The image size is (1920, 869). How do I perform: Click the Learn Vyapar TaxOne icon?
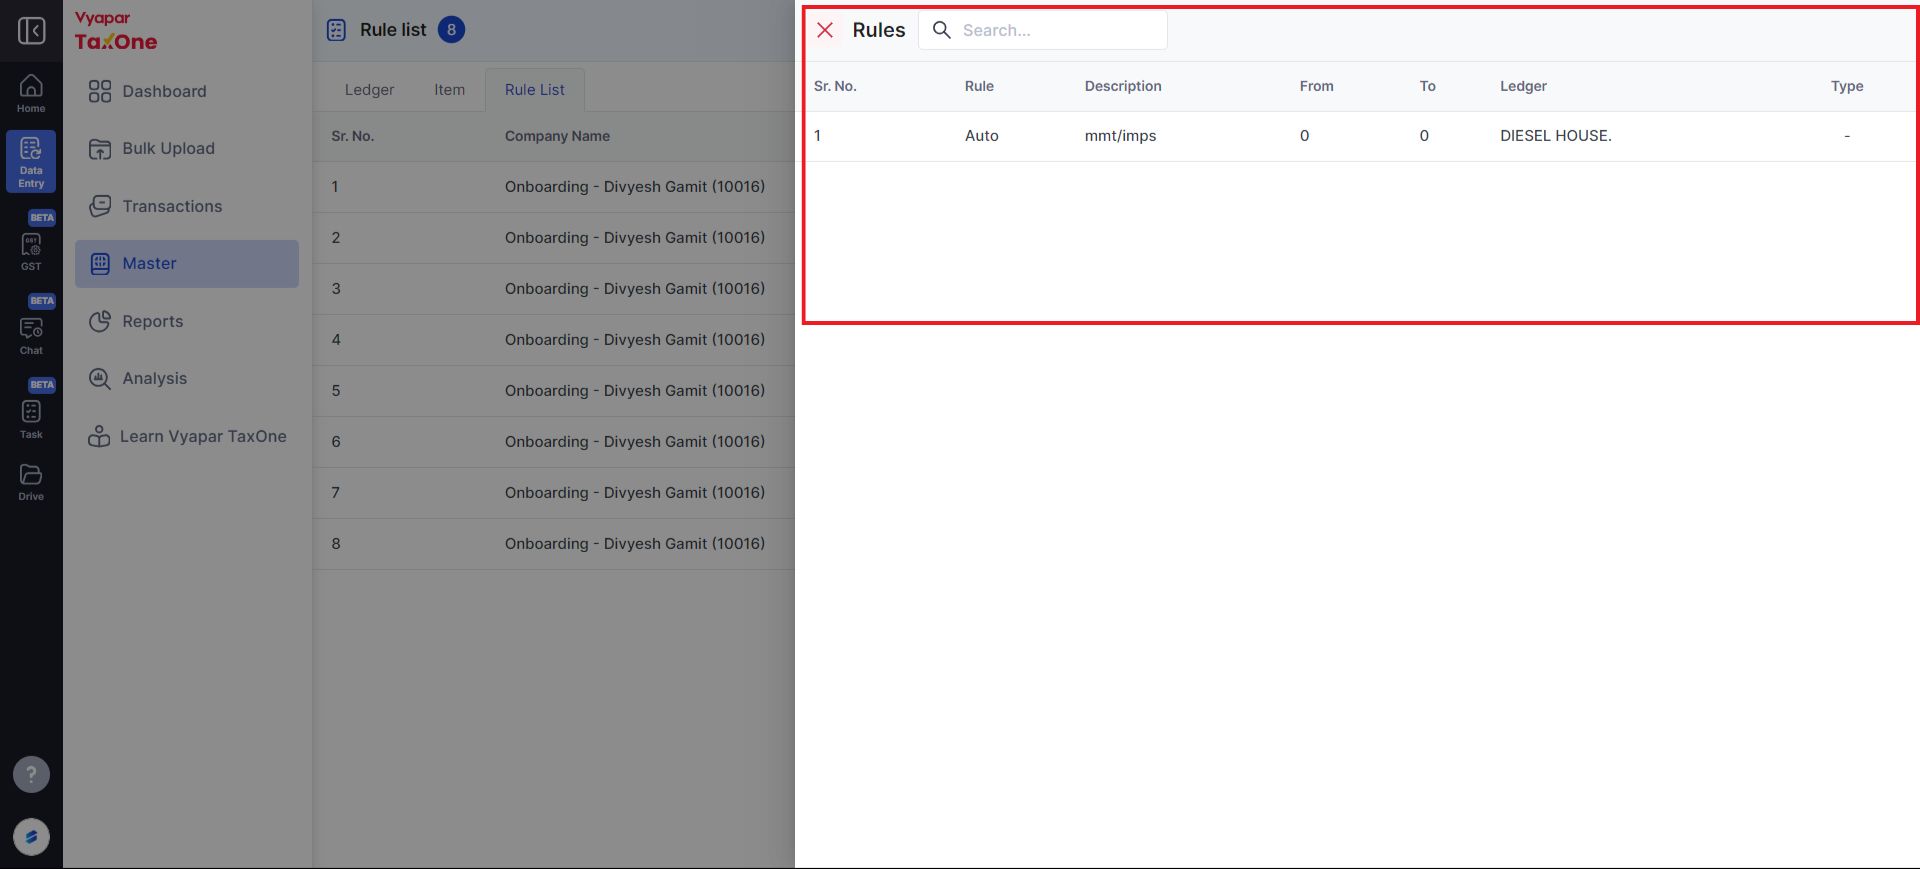tap(99, 436)
